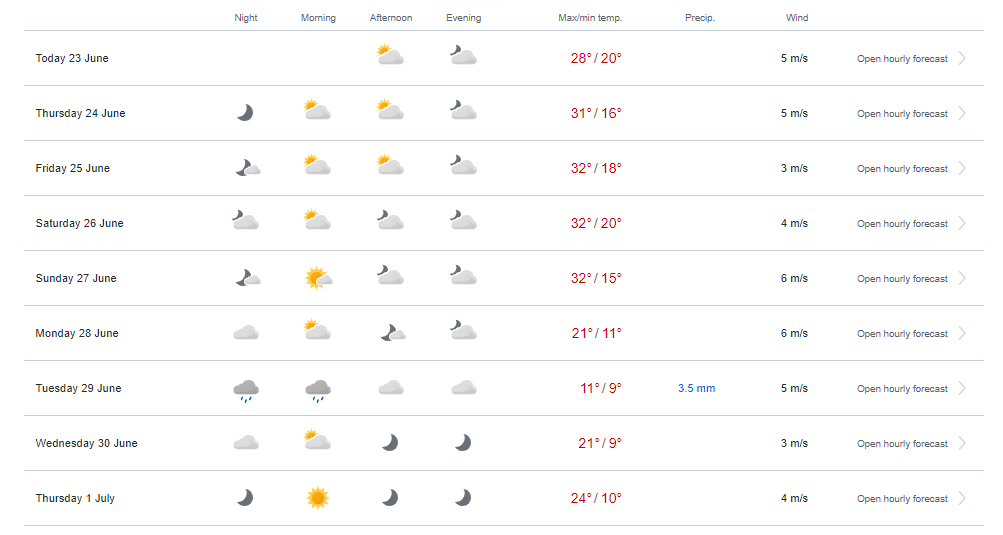Click Wednesday 30 June evening moon icon
This screenshot has width=1003, height=535.
tap(462, 443)
